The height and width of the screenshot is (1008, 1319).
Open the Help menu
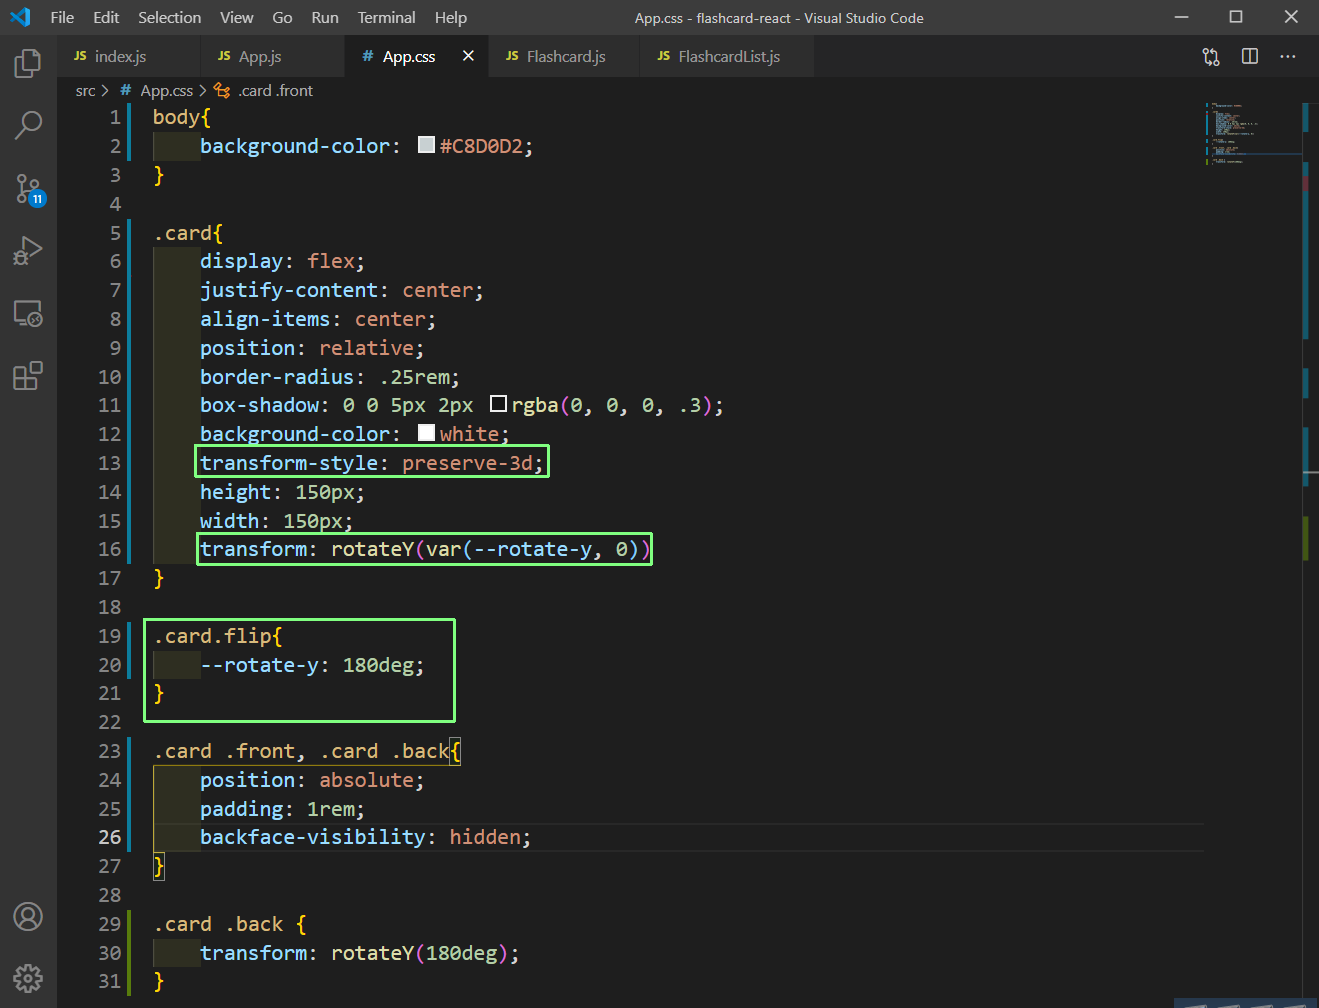(451, 17)
